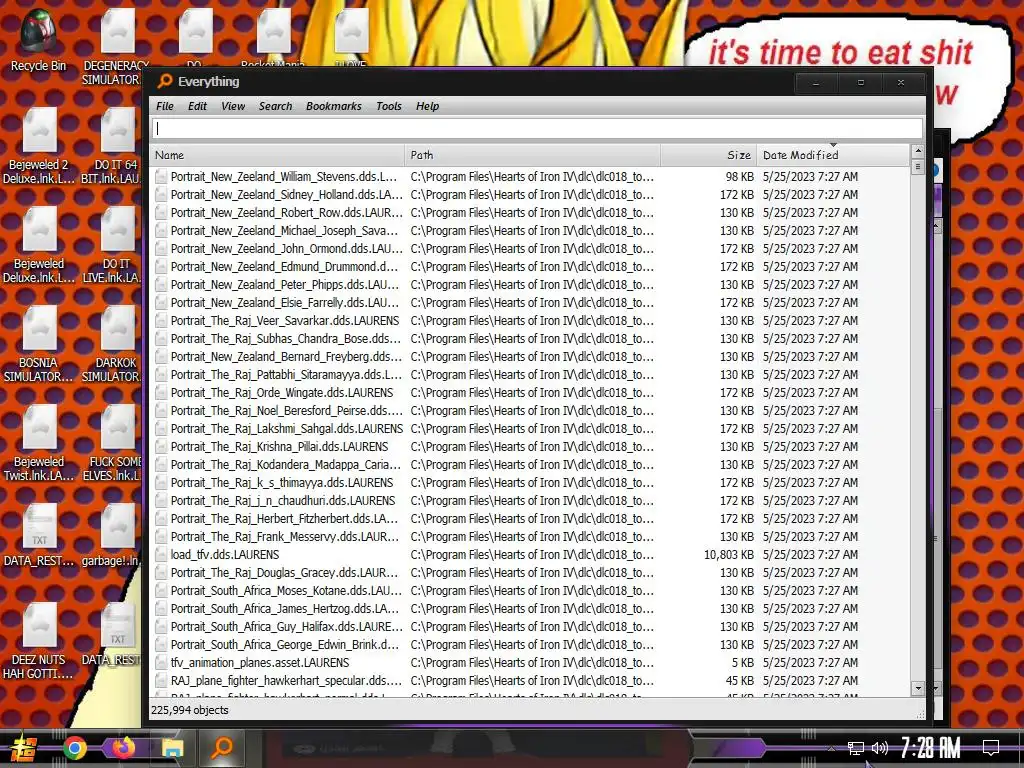Open DEGENERACY SIMULATOR desktop icon
Viewport: 1024px width, 768px height.
pos(116,46)
